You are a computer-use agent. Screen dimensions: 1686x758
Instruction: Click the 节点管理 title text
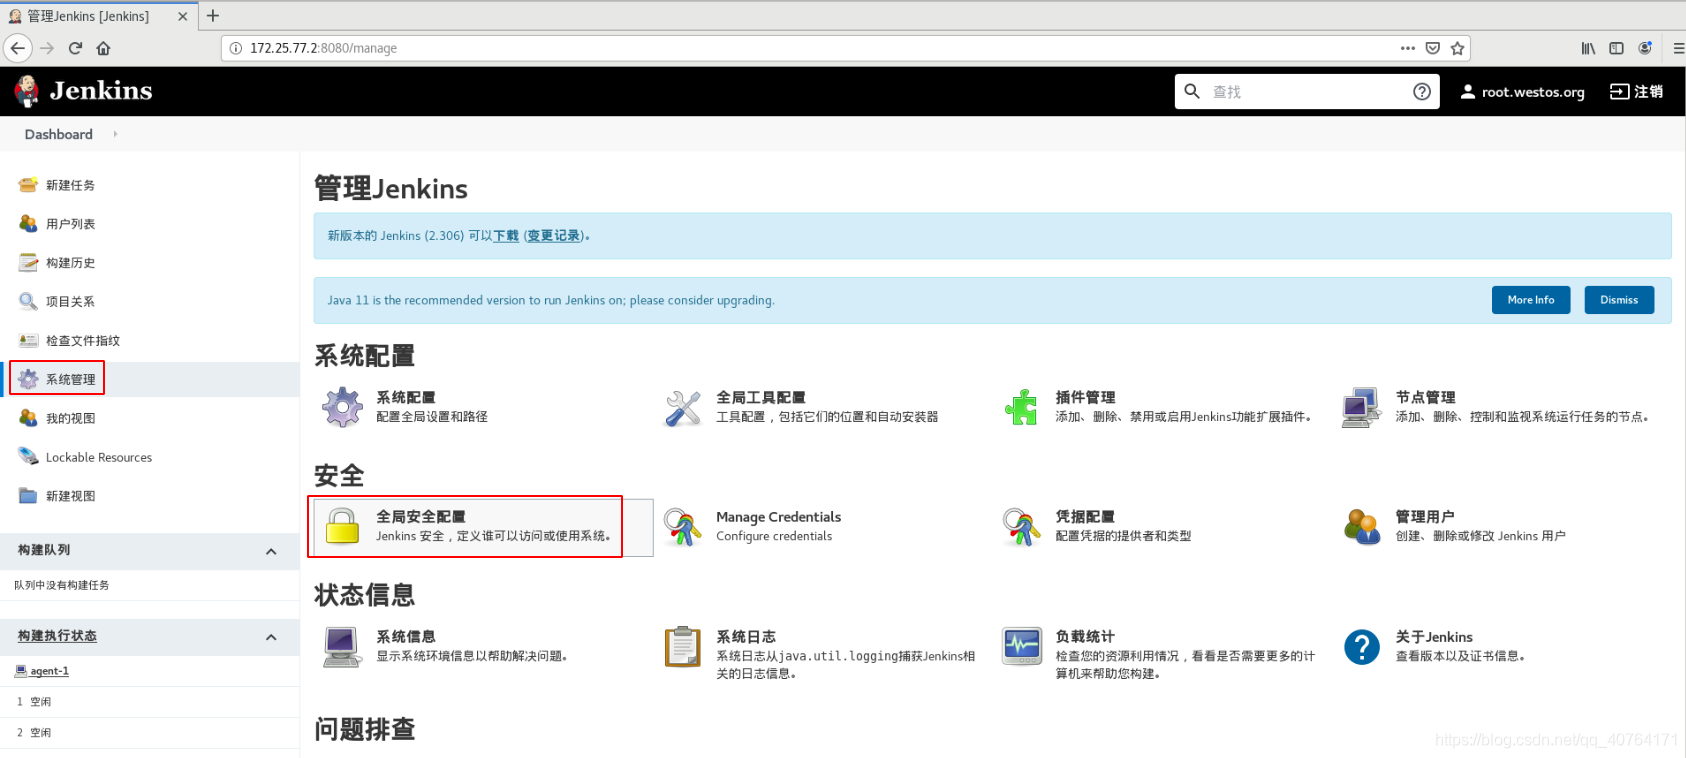tap(1425, 397)
